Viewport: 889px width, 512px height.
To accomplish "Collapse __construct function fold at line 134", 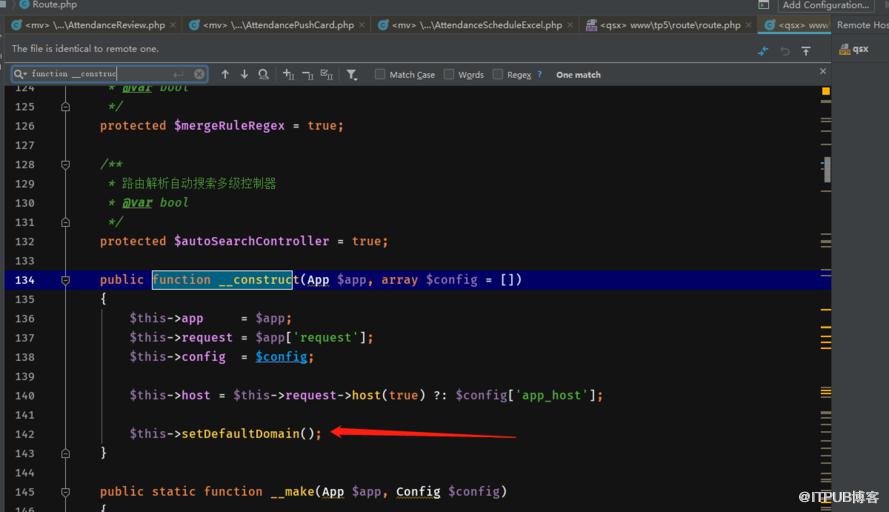I will 65,280.
